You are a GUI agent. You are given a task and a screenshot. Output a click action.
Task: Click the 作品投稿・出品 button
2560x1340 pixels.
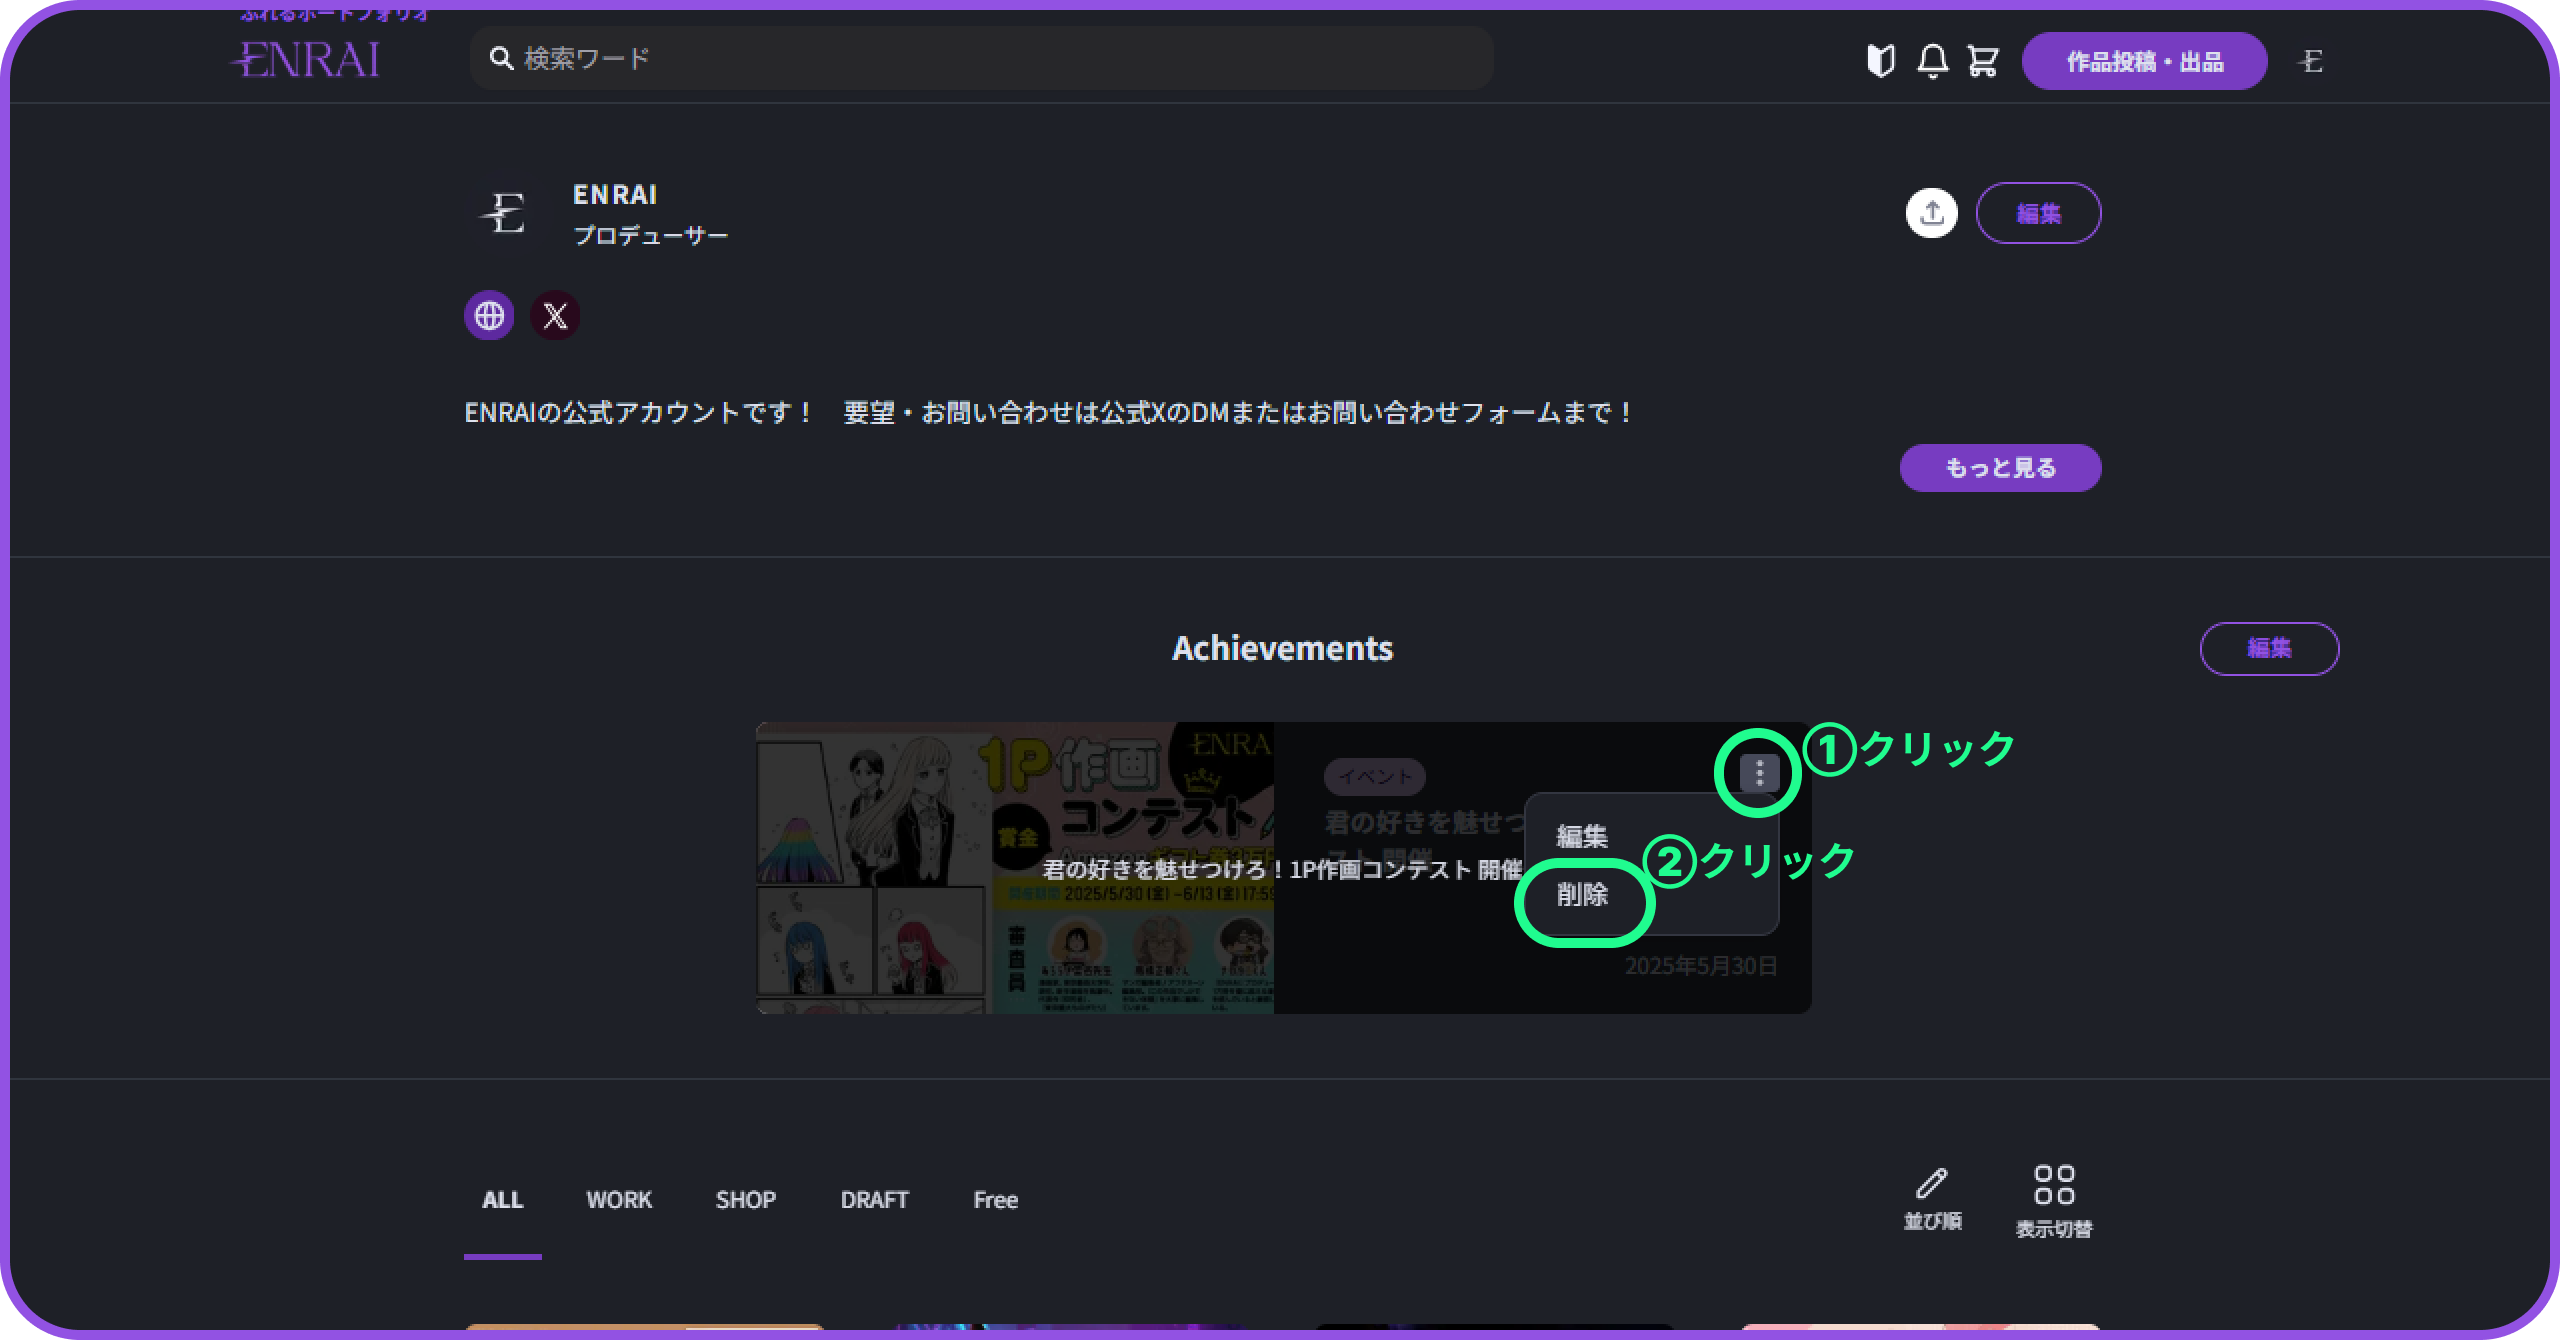point(2144,61)
